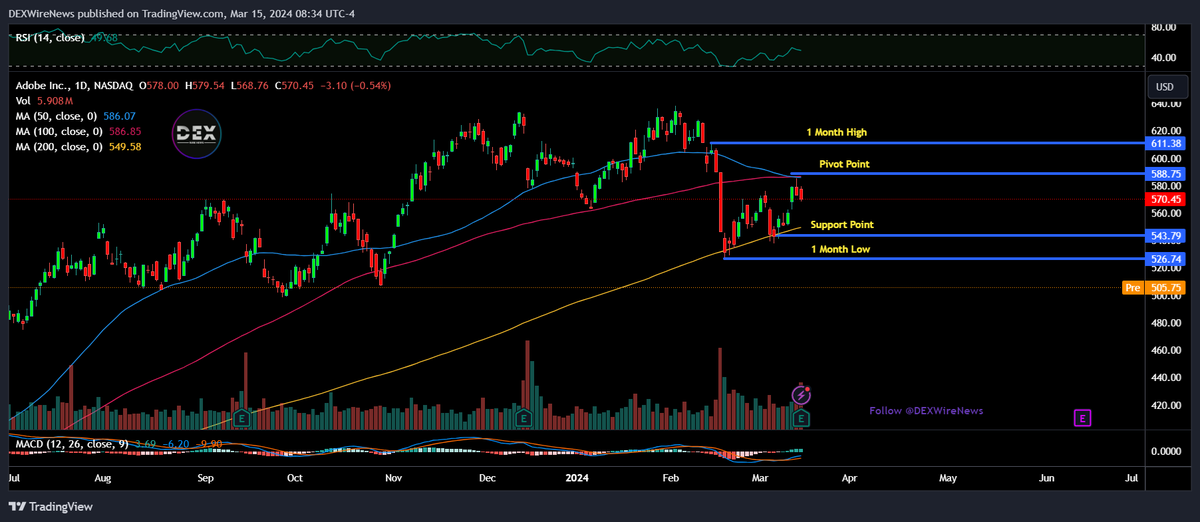Click the 588.75 price label
Viewport: 1200px width, 522px height.
coord(1168,174)
